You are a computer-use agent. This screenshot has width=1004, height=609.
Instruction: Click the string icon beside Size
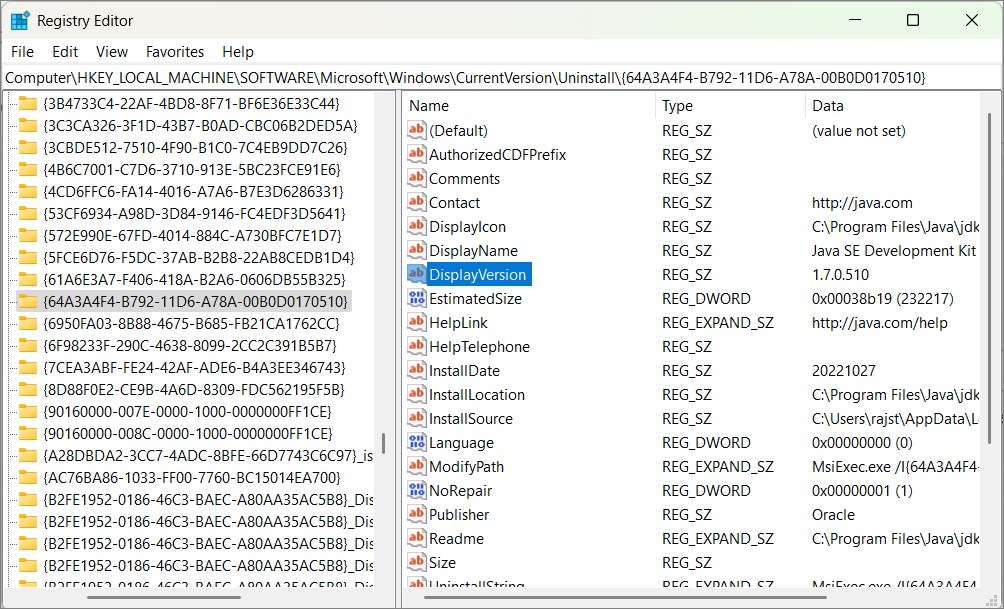[417, 563]
